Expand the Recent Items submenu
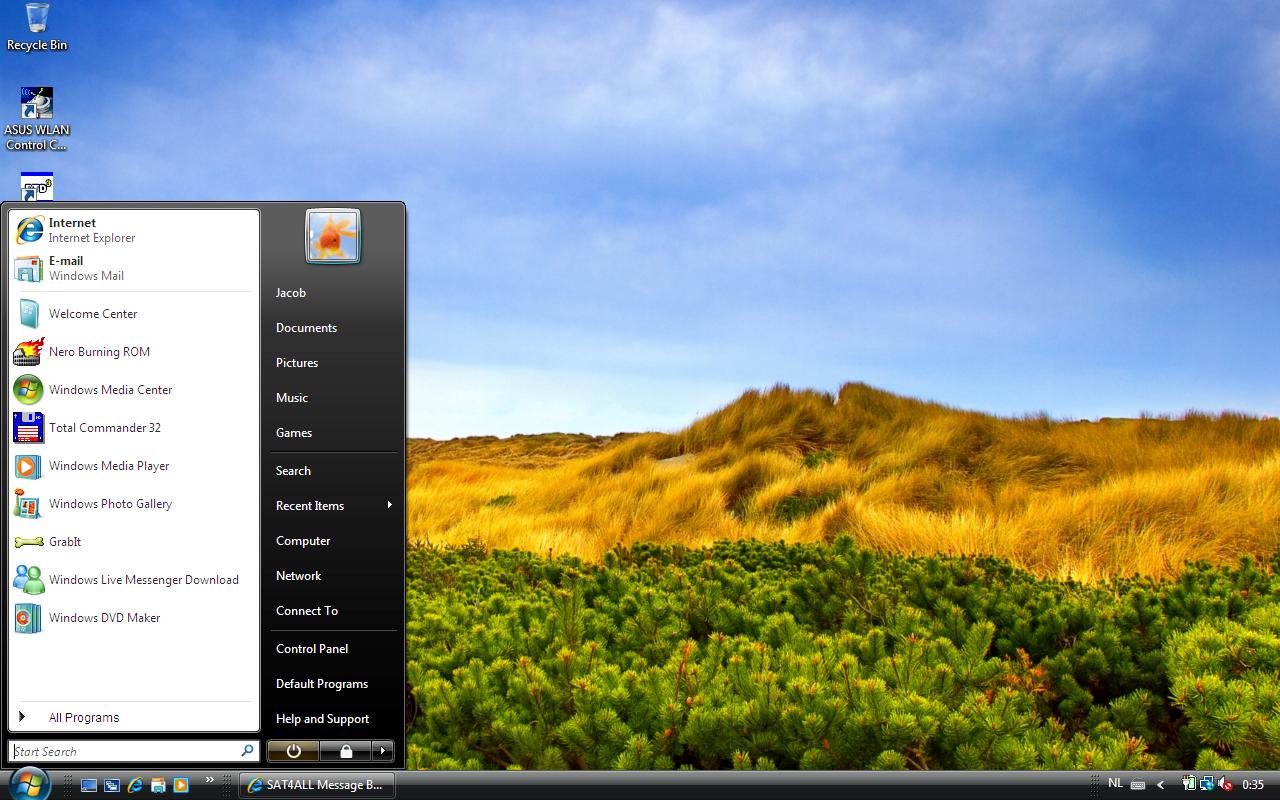The image size is (1280, 800). [x=333, y=506]
